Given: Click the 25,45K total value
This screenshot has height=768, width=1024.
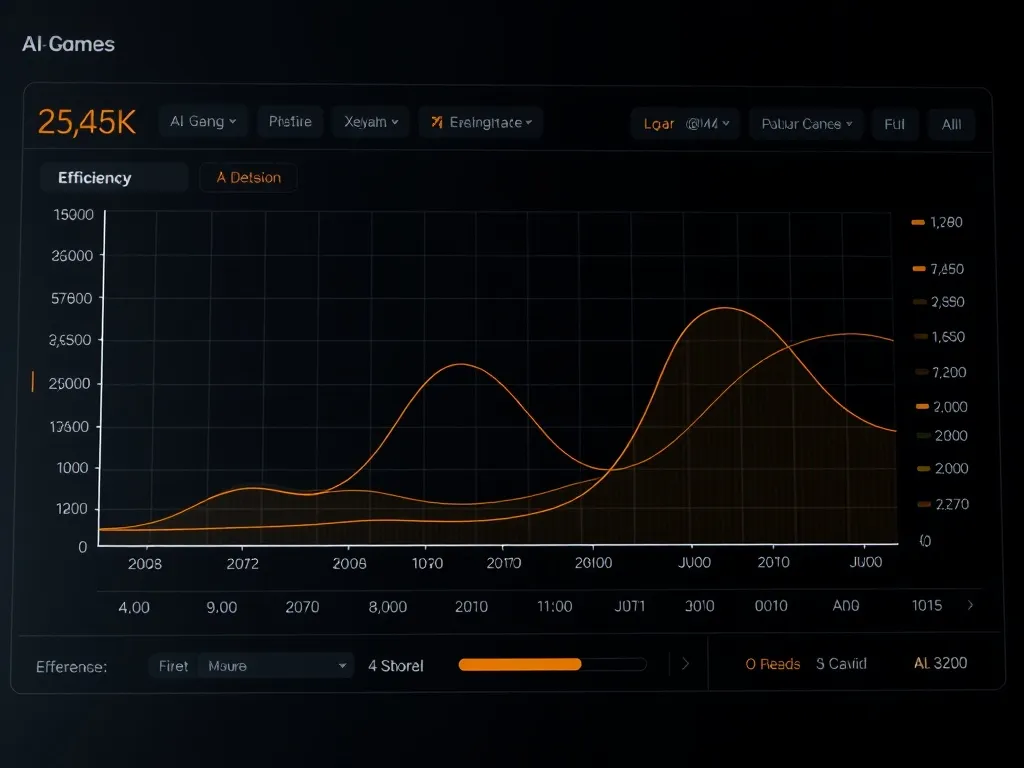Looking at the screenshot, I should point(87,121).
